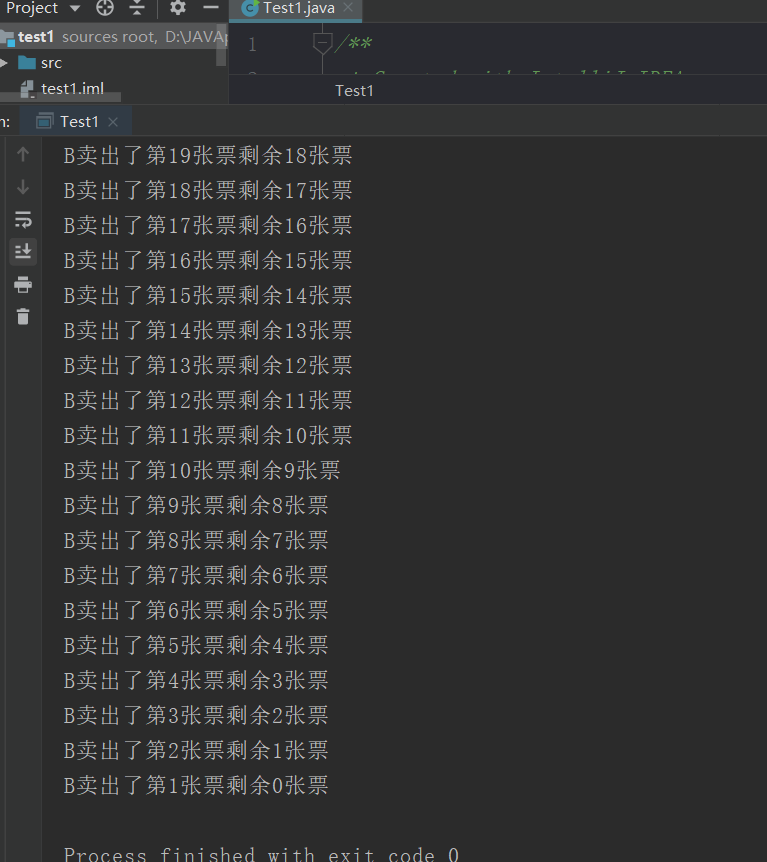This screenshot has height=862, width=767.
Task: Click output line B卖出了第16张票剩余15张票
Action: tap(208, 261)
